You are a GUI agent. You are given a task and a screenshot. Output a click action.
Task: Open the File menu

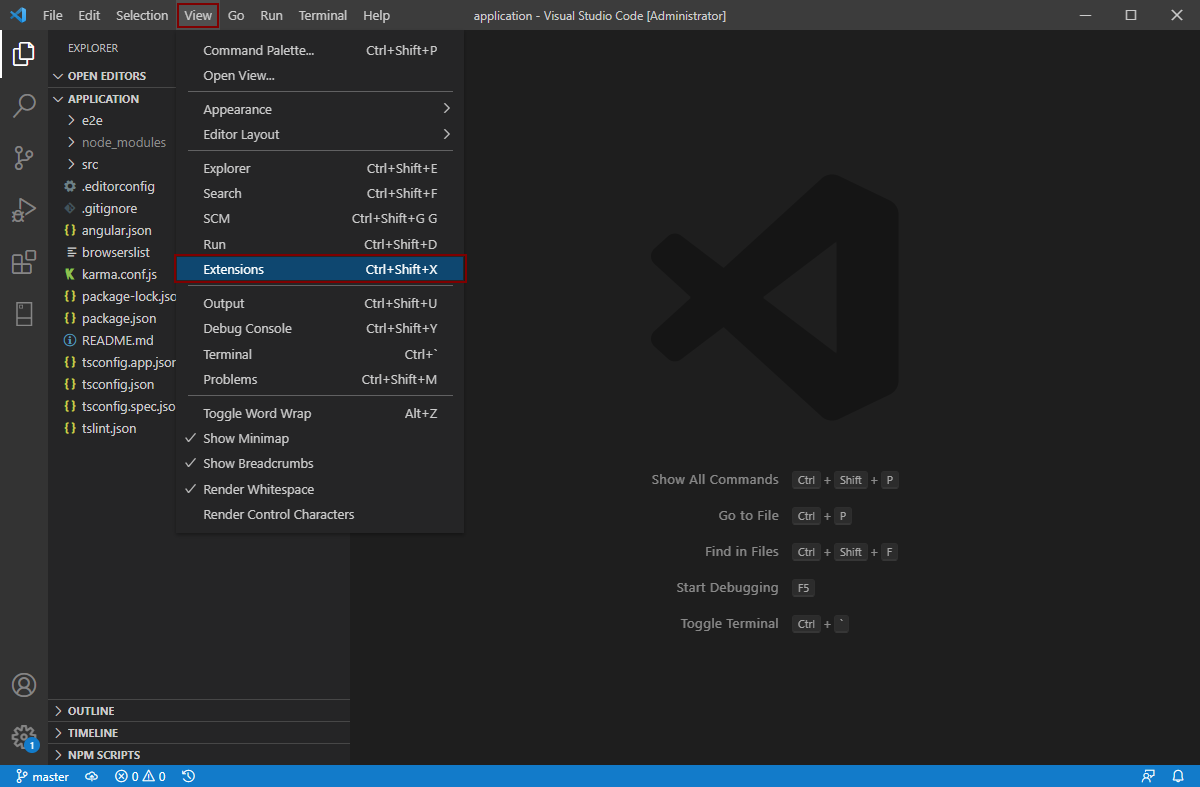[53, 15]
